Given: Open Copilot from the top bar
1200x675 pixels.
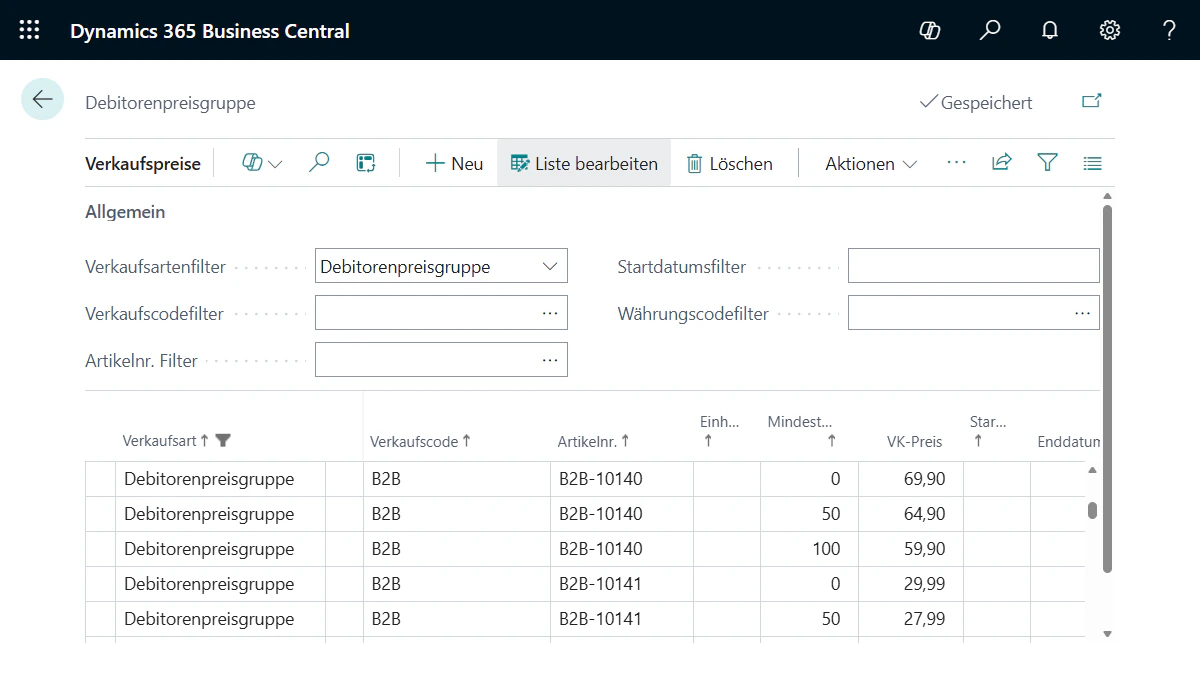Looking at the screenshot, I should tap(930, 30).
